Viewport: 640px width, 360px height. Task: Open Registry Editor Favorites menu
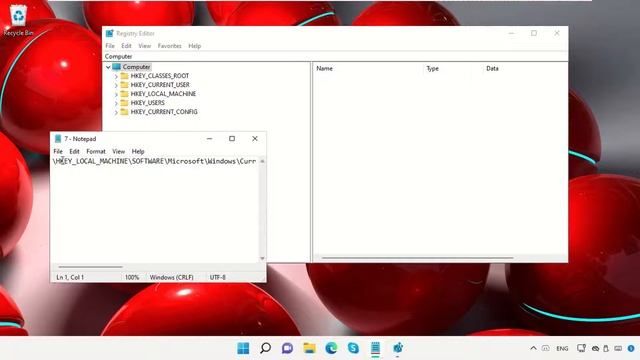(169, 46)
